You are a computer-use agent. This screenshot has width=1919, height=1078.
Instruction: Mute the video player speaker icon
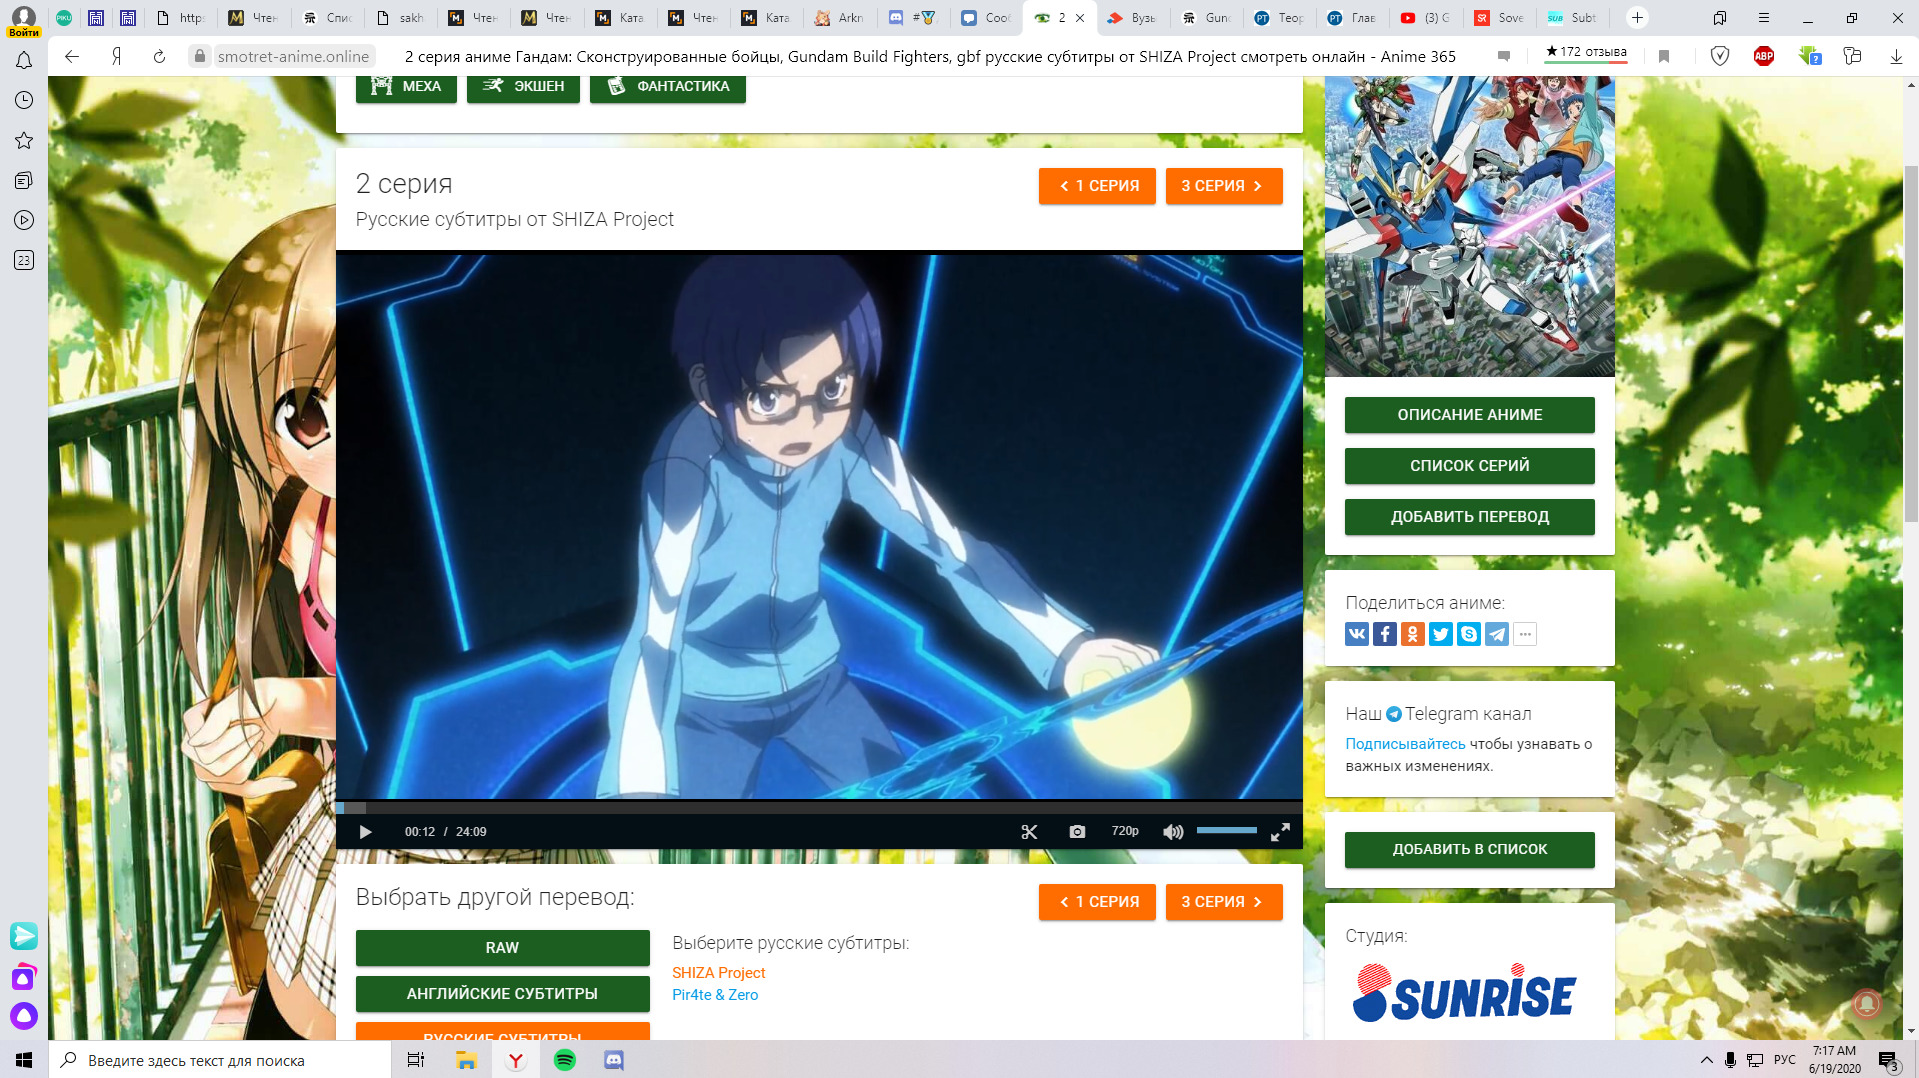point(1173,832)
